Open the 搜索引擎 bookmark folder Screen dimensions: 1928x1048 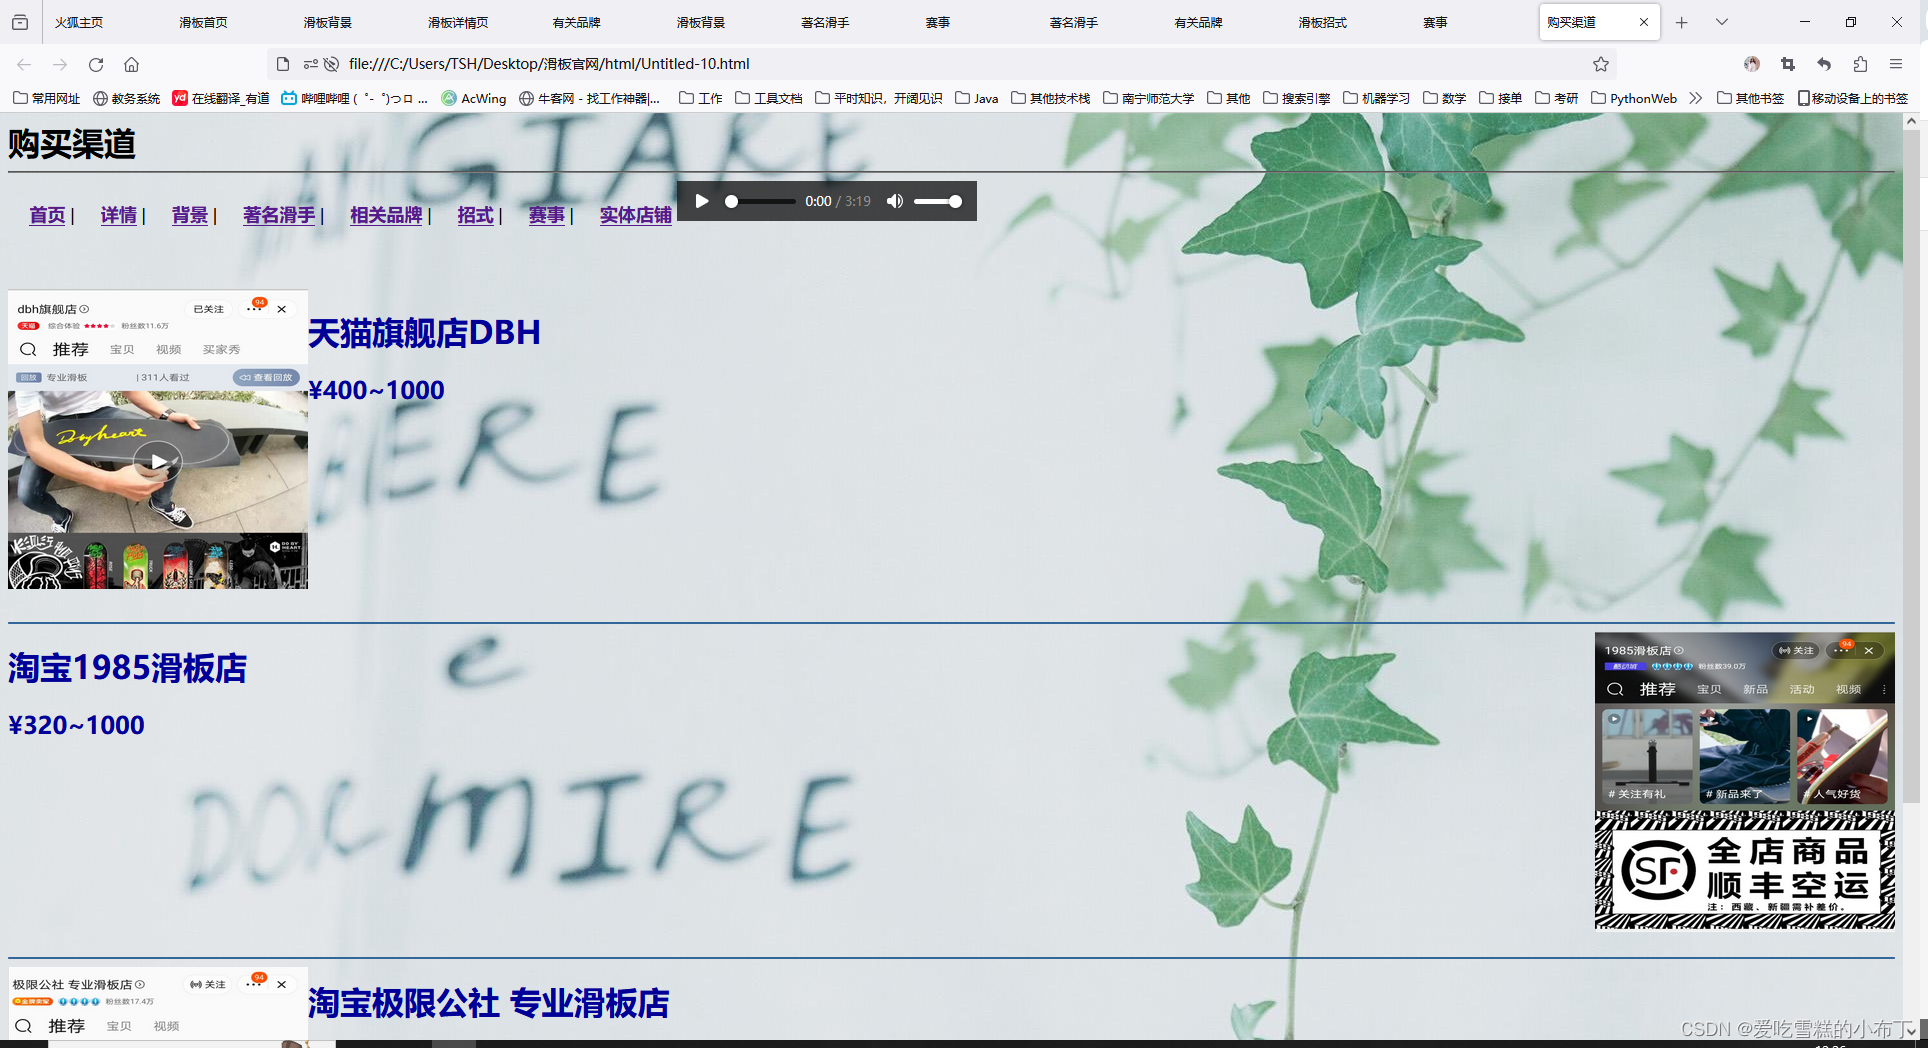tap(1296, 98)
